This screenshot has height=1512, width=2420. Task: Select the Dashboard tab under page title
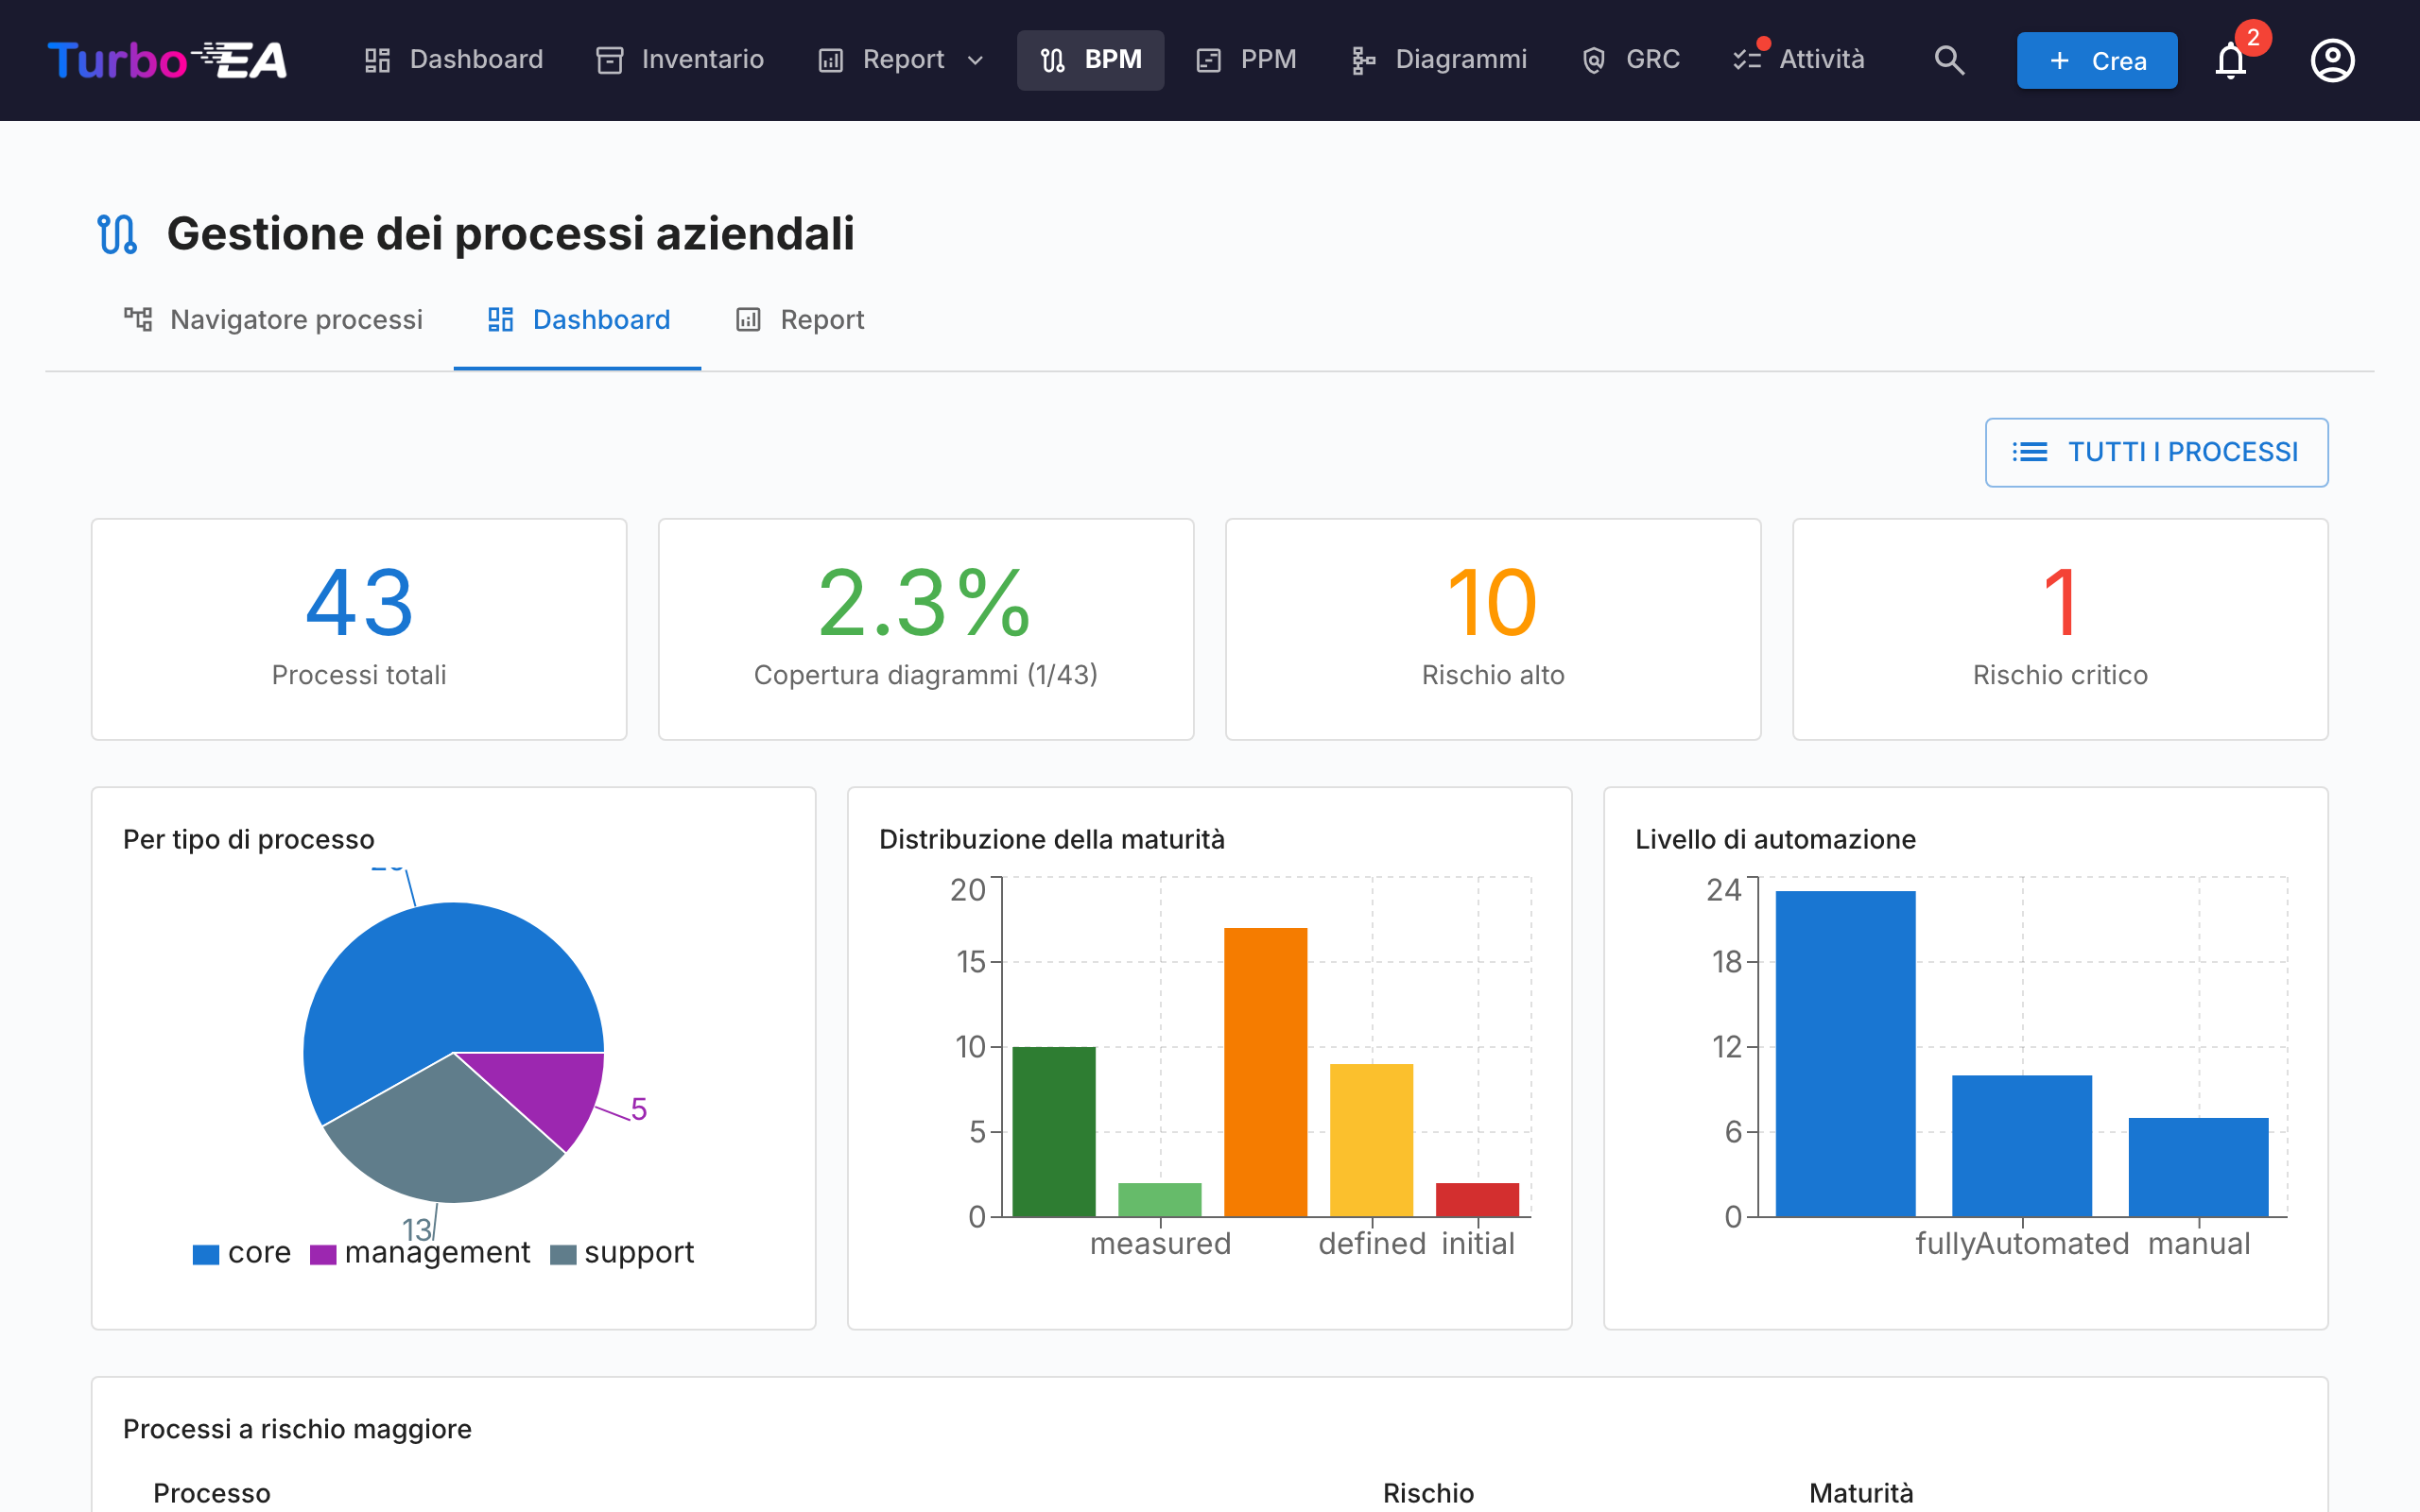(577, 319)
